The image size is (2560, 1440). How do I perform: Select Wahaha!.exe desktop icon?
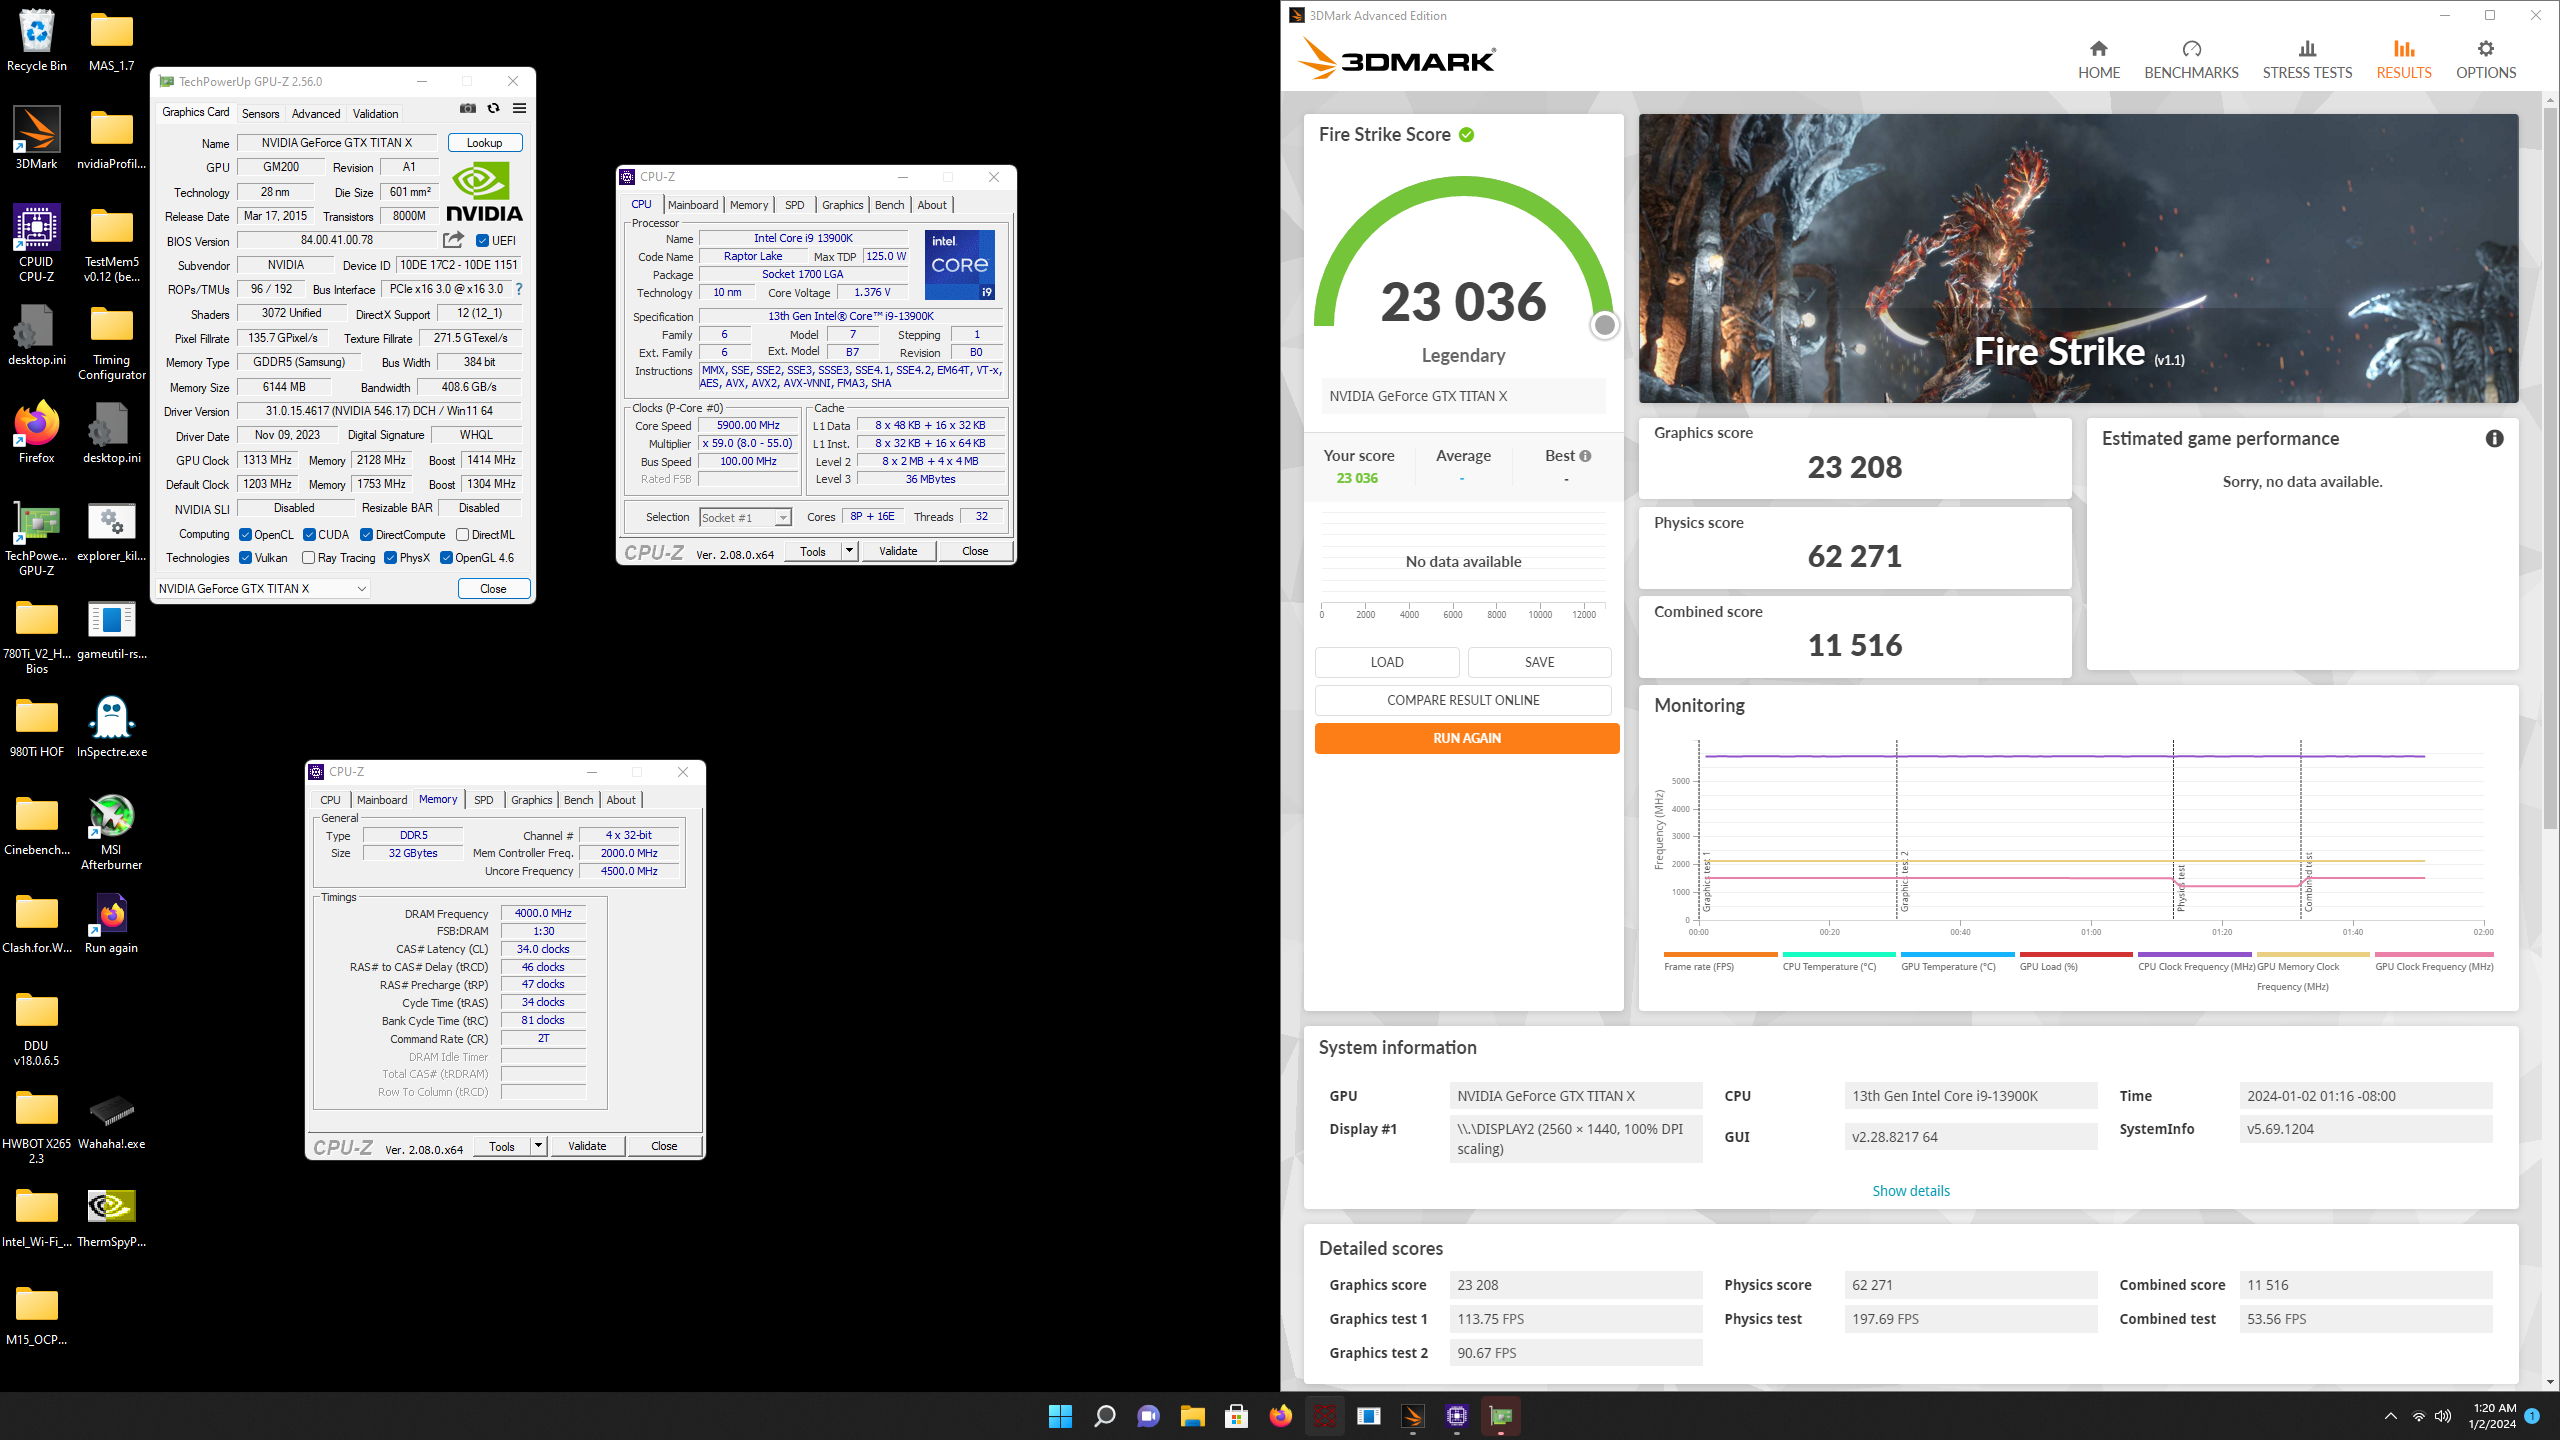(111, 1119)
